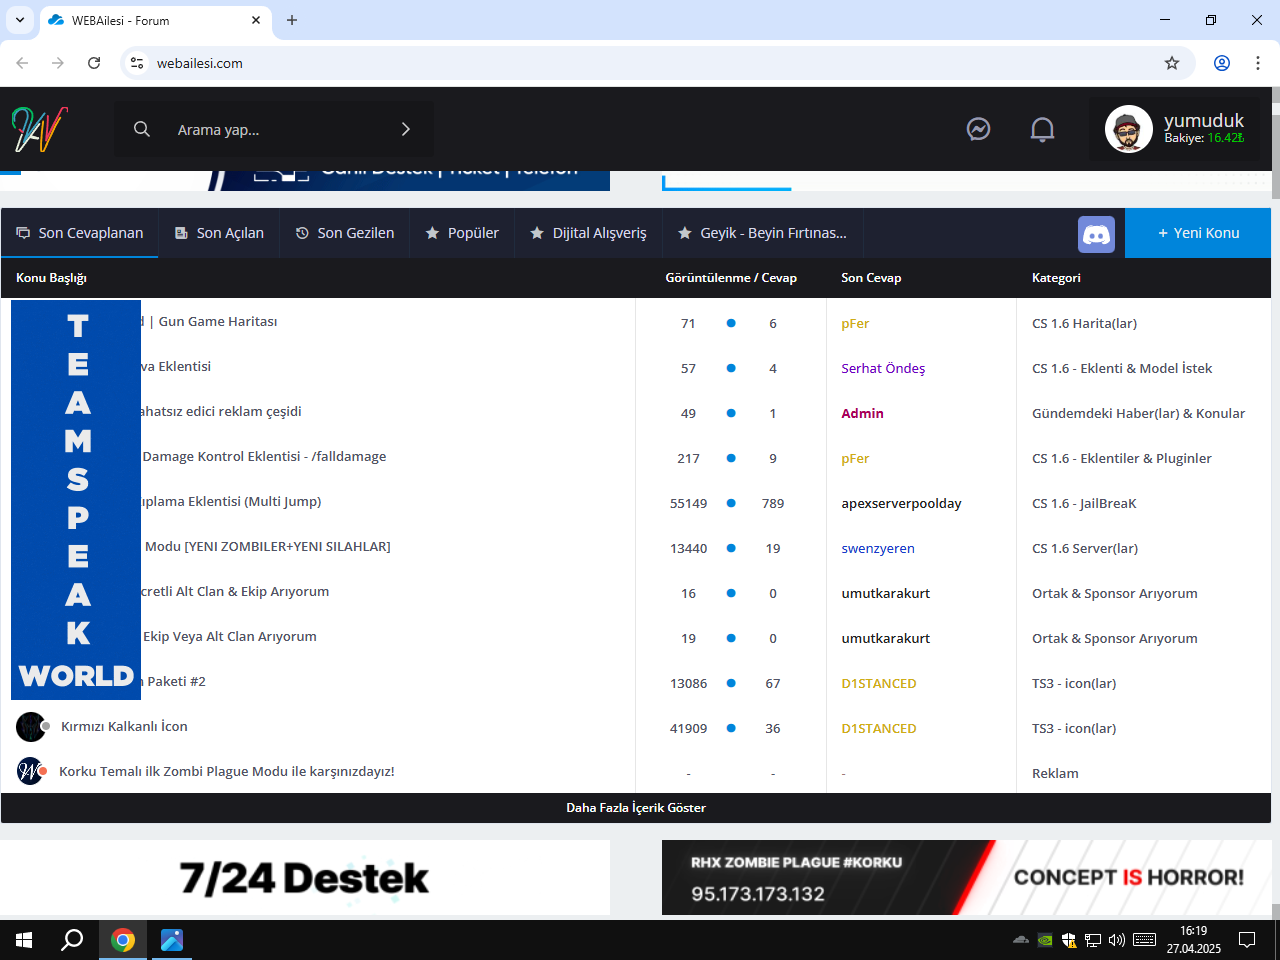Switch to Dijital Alışveriş tab
Screen dimensions: 1280x960
click(588, 233)
